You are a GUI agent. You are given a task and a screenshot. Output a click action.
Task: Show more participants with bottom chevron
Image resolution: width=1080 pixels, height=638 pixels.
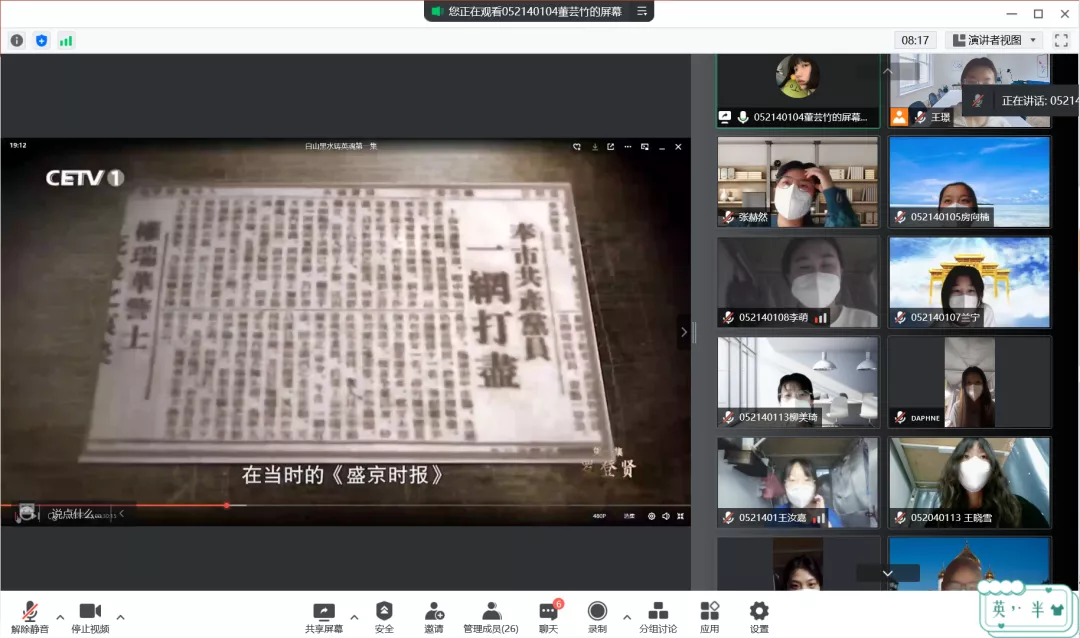pos(888,573)
